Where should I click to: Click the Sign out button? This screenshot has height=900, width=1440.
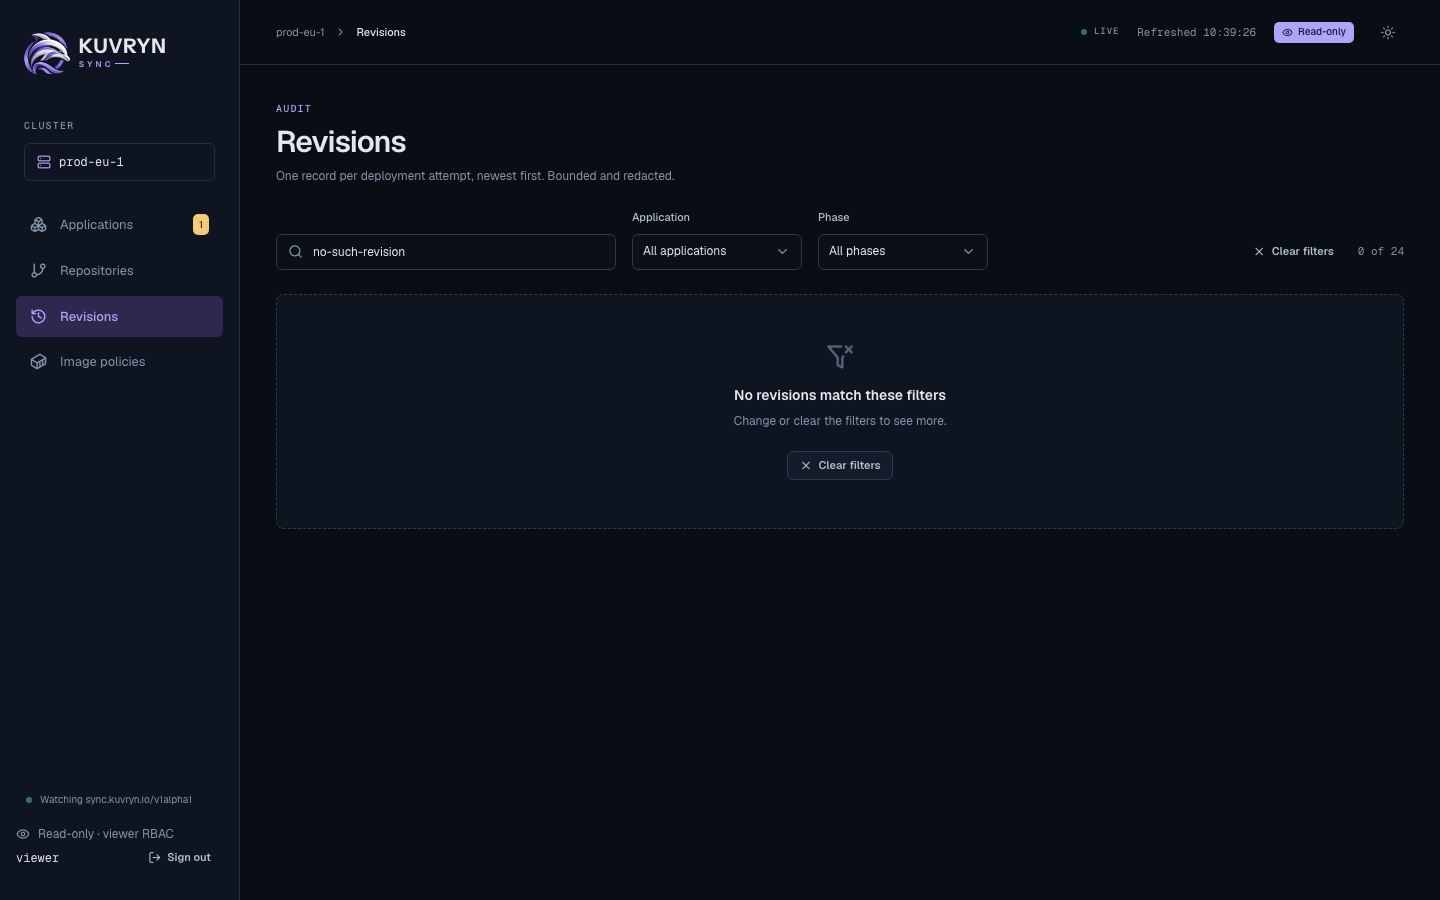click(x=180, y=858)
